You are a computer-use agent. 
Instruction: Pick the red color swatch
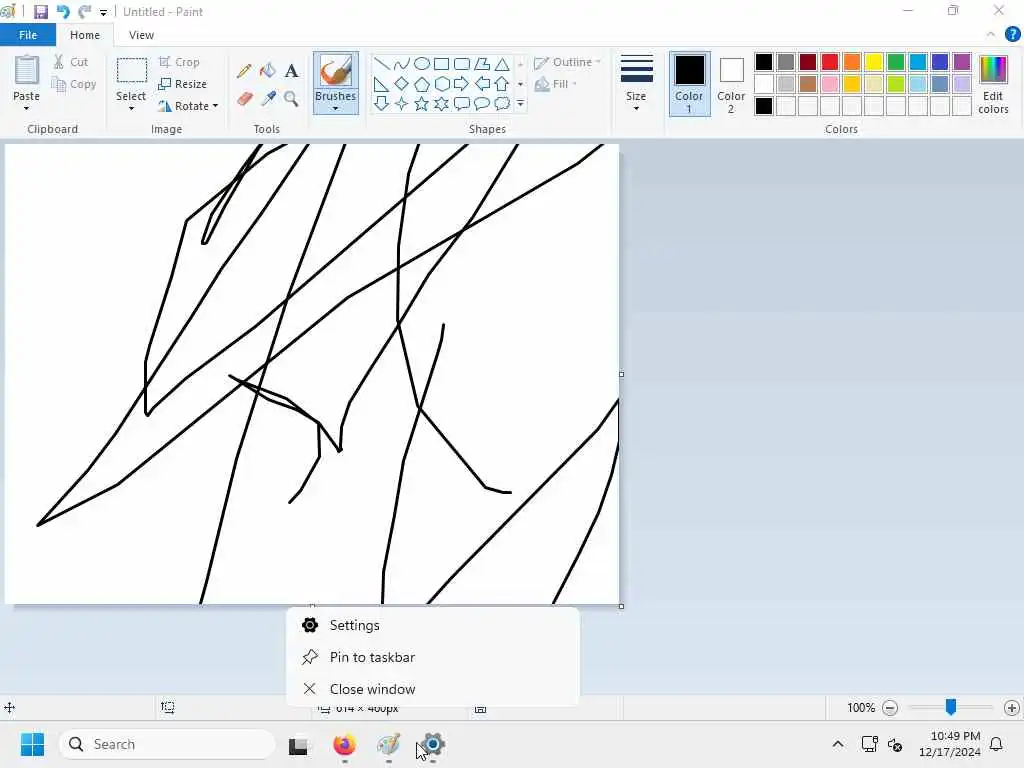pos(830,62)
